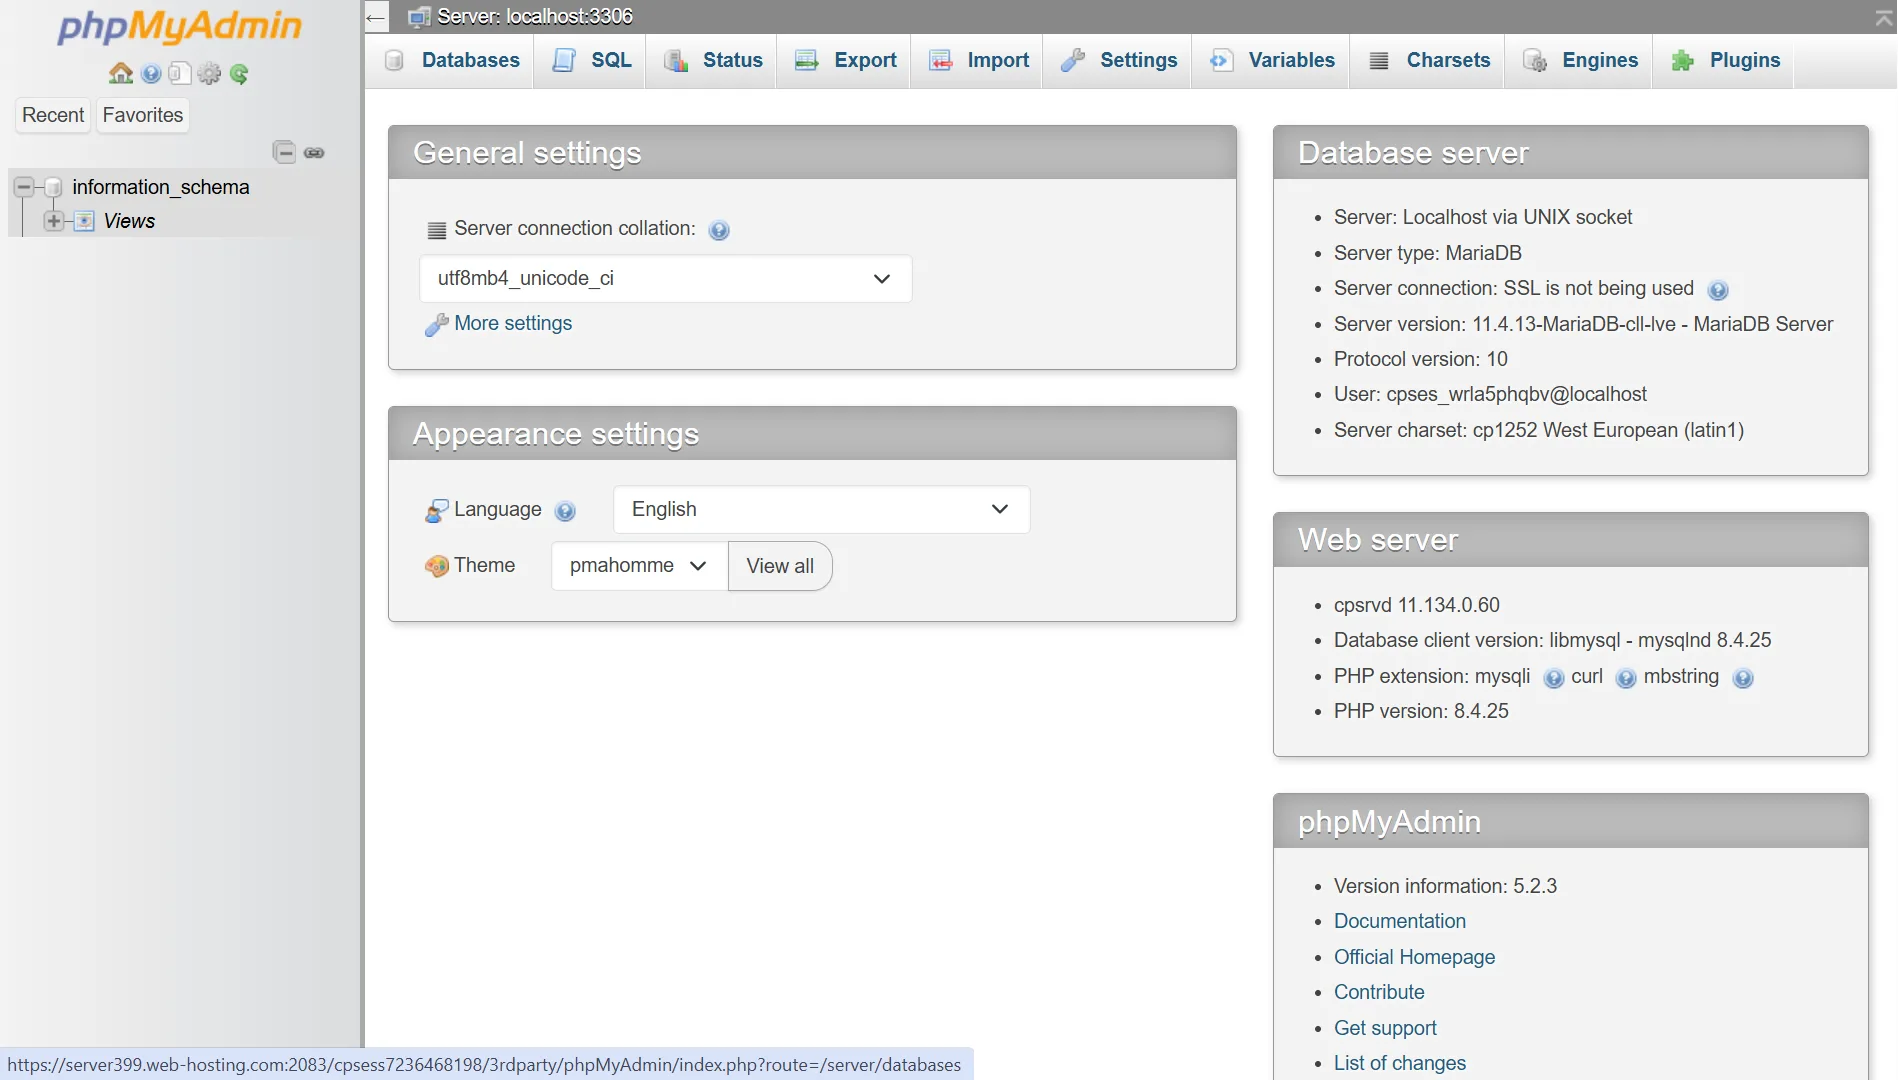The width and height of the screenshot is (1898, 1080).
Task: Open the Settings tab
Action: pyautogui.click(x=1118, y=60)
